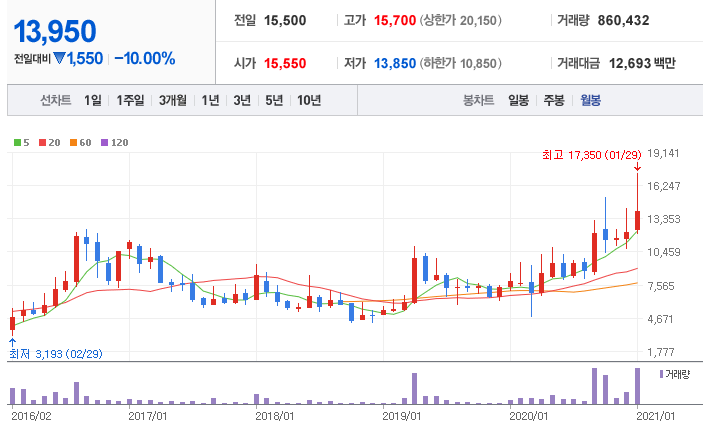This screenshot has height=437, width=703.
Task: Select the 10년 line chart period
Action: [x=309, y=100]
